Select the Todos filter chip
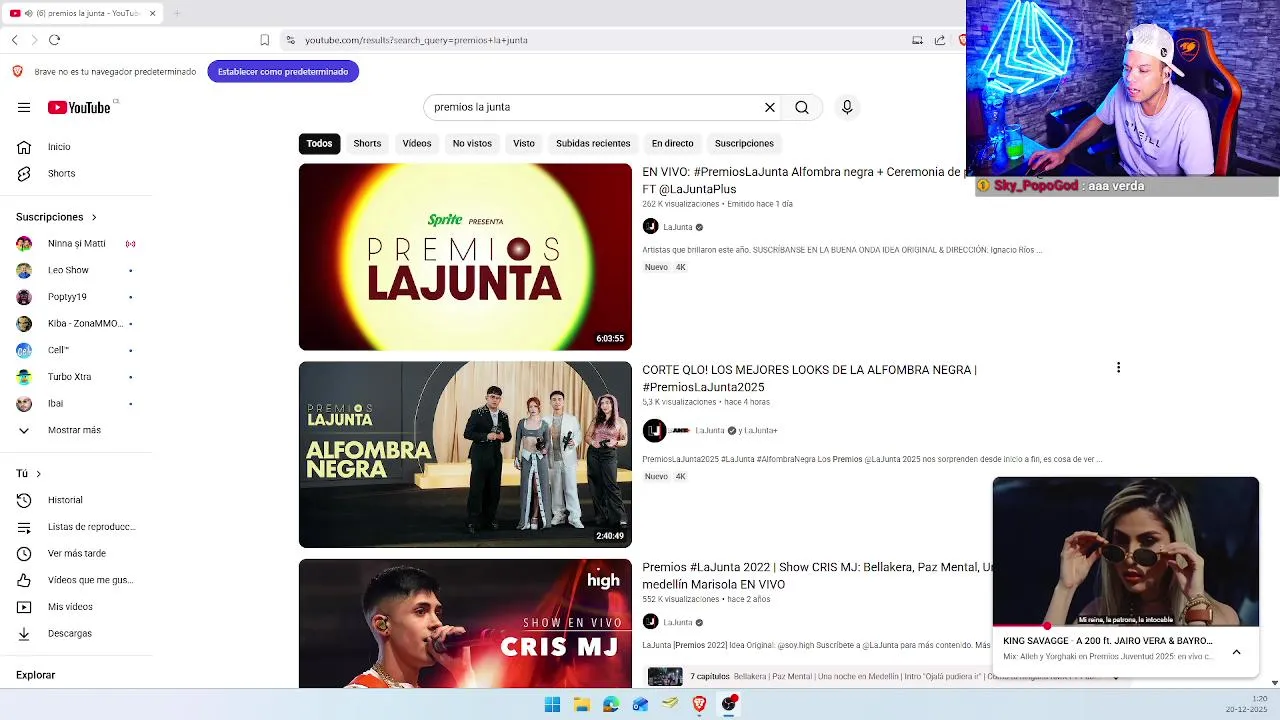The image size is (1280, 720). [x=319, y=143]
